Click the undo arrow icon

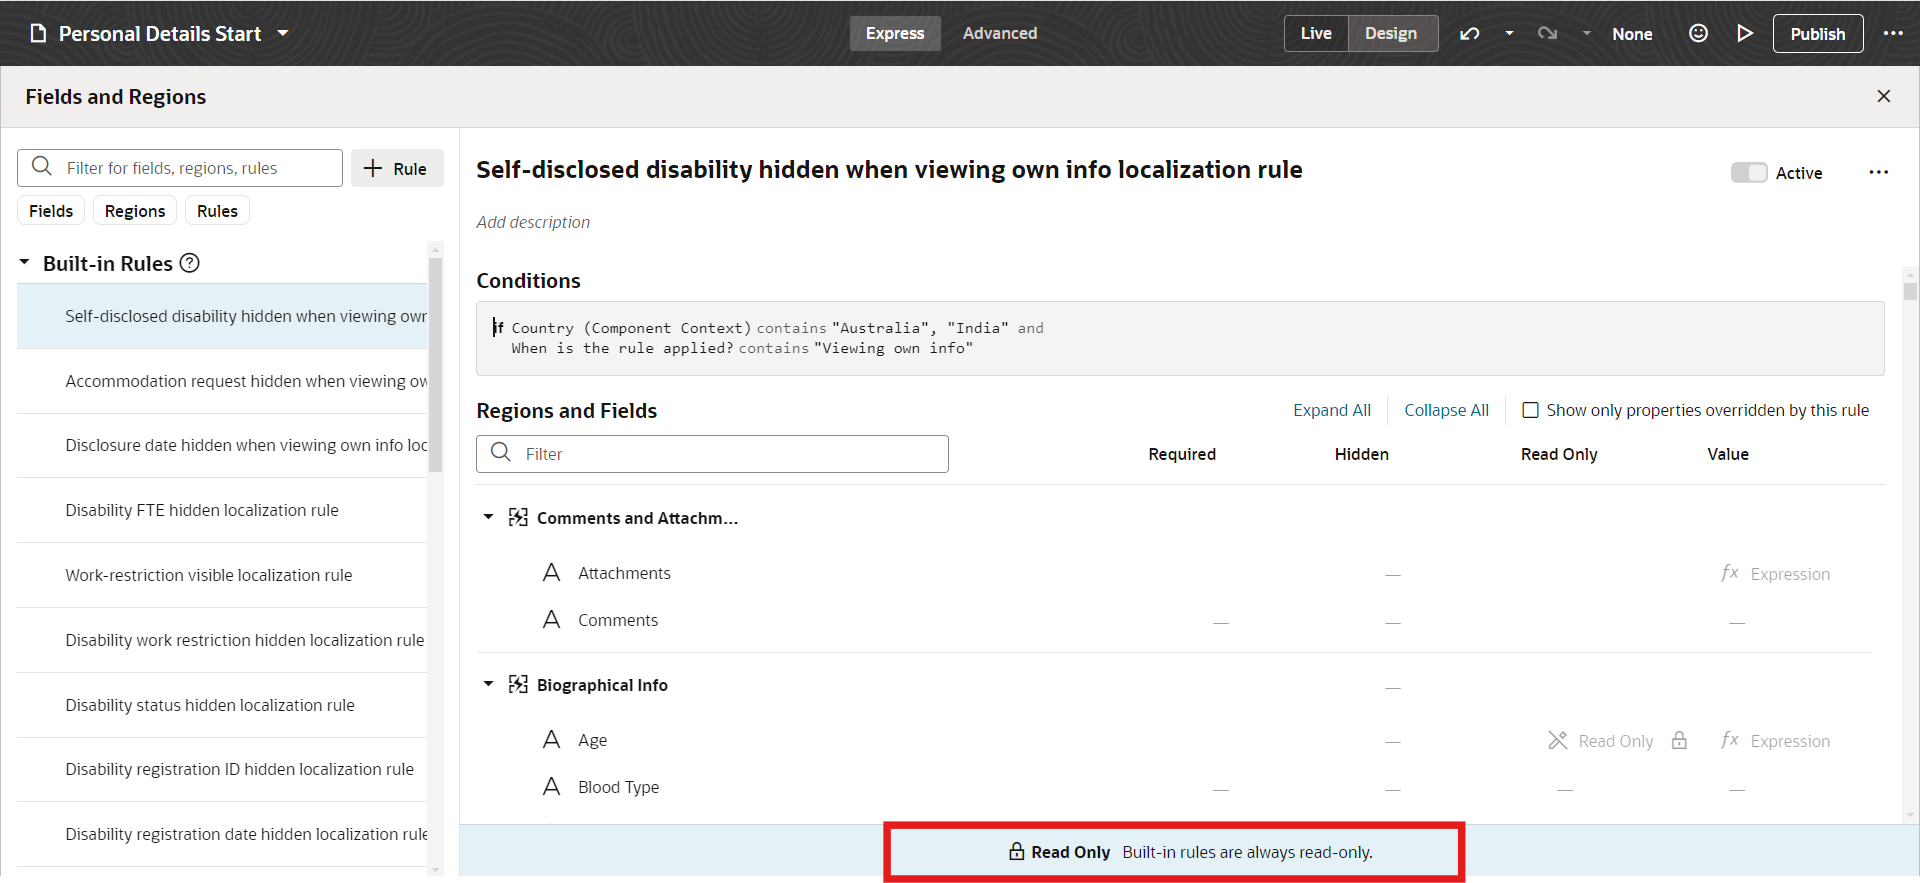click(x=1469, y=33)
